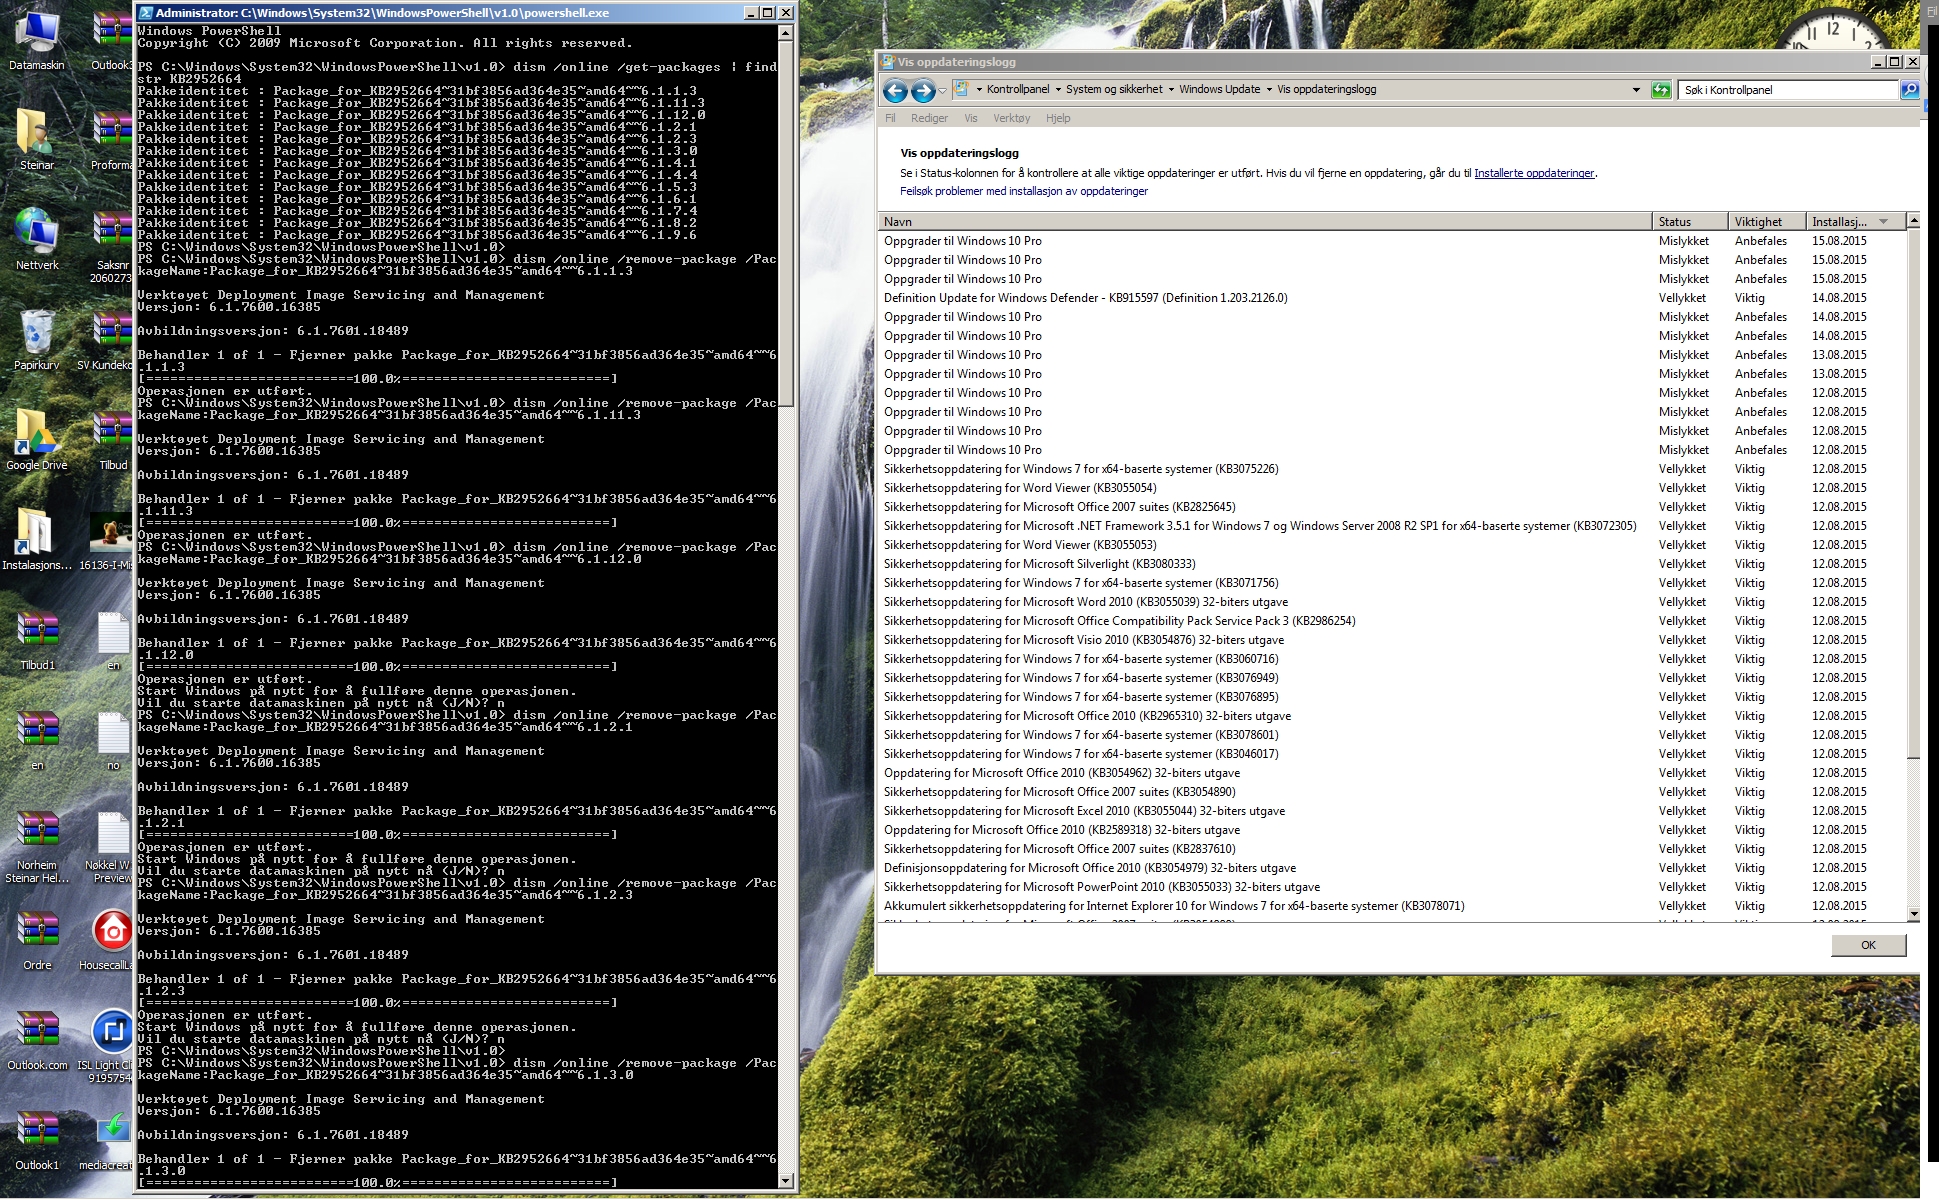This screenshot has height=1200, width=1939.
Task: Select the KB3075226 security update row
Action: click(1390, 469)
